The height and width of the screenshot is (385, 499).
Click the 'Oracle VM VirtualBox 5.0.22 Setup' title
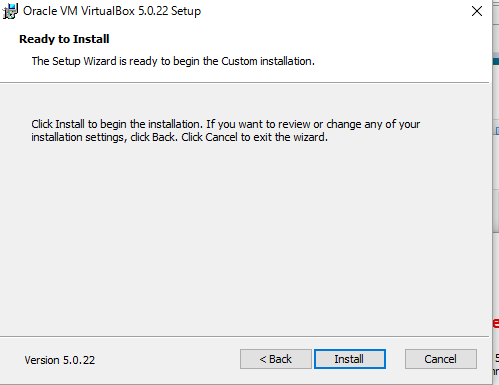point(112,11)
